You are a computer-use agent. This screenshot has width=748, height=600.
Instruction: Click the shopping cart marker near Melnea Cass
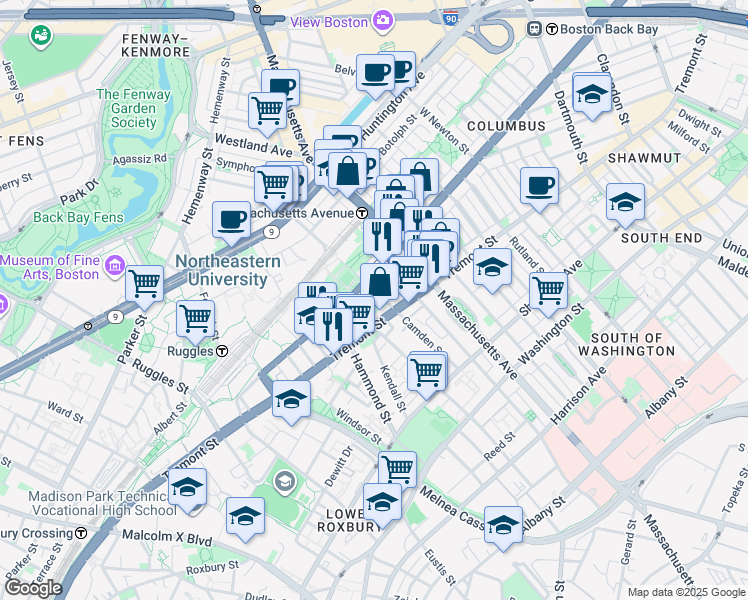click(397, 468)
